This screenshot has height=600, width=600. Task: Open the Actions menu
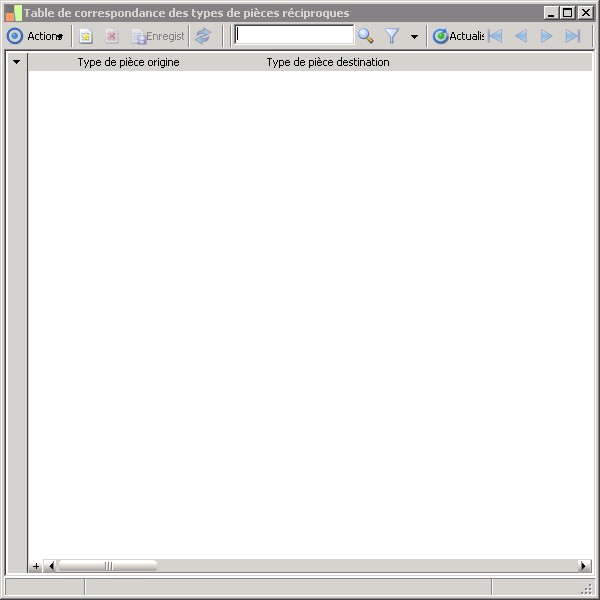(35, 36)
